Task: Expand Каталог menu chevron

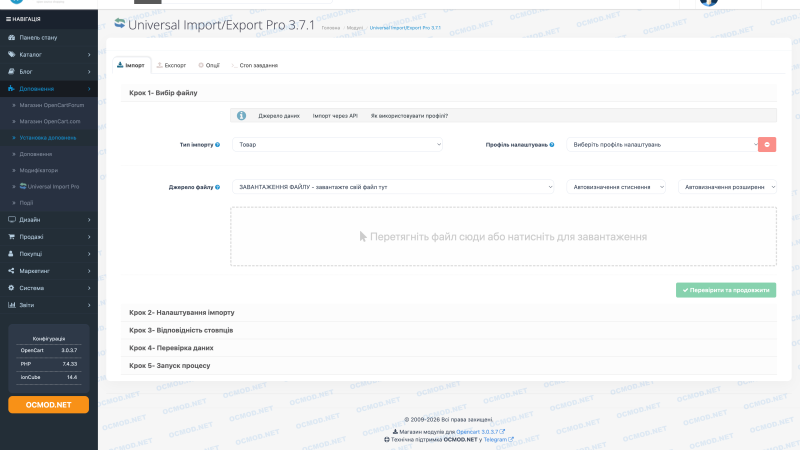Action: point(89,55)
